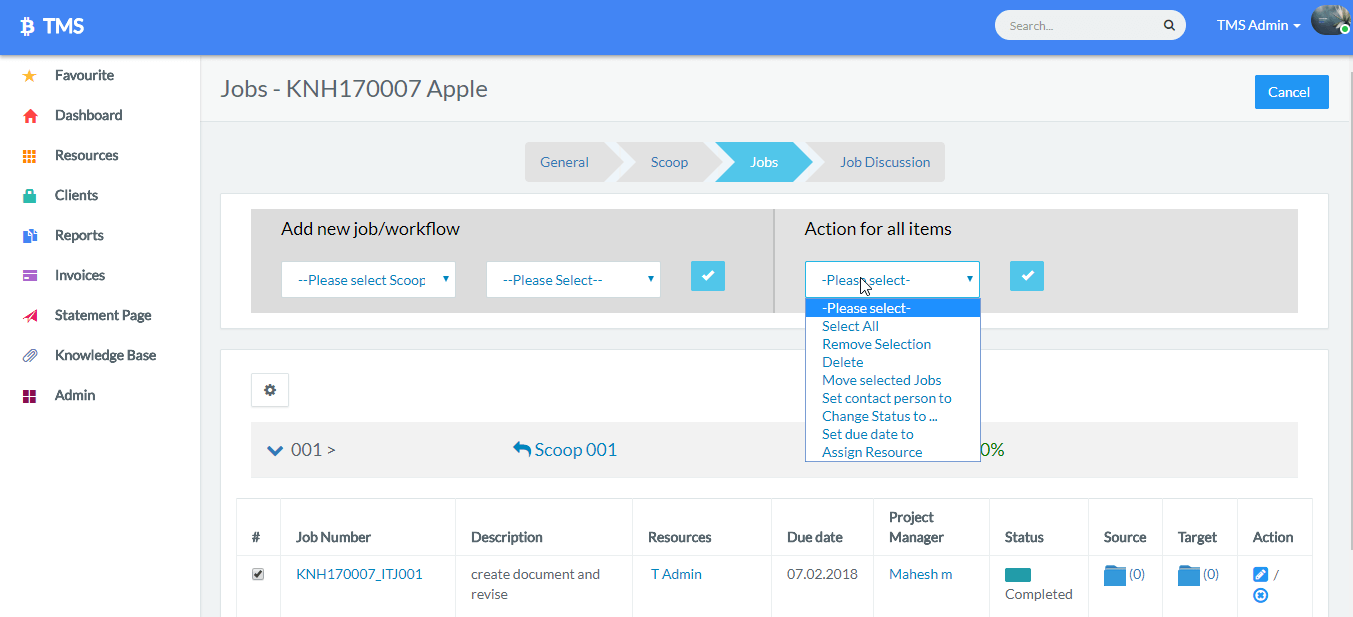This screenshot has height=617, width=1353.
Task: Open the Please select Scoop dropdown
Action: pos(368,280)
